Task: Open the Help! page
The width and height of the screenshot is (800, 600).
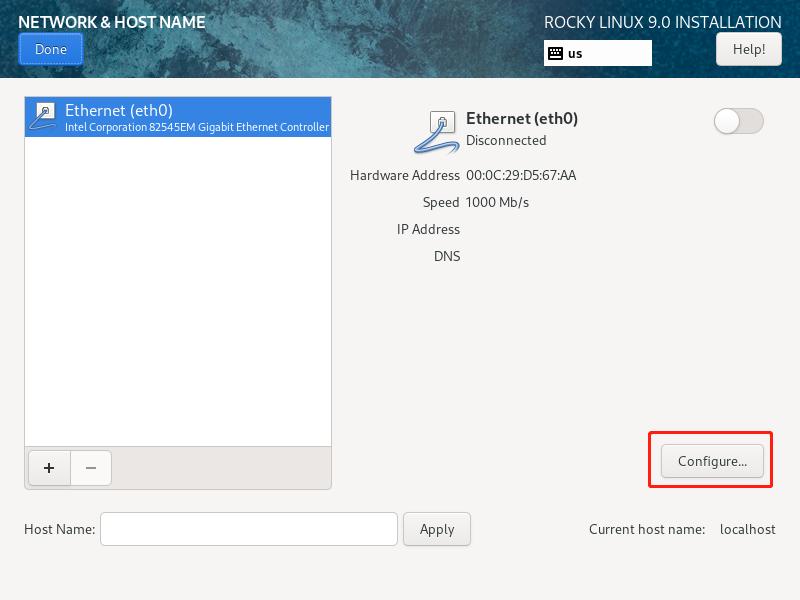Action: (x=748, y=48)
